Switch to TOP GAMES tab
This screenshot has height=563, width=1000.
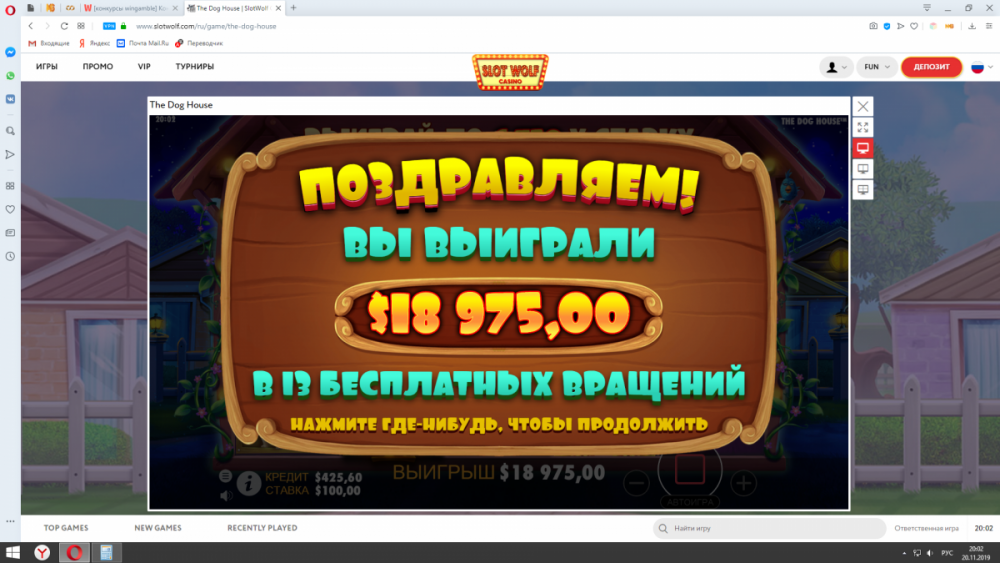tap(66, 528)
